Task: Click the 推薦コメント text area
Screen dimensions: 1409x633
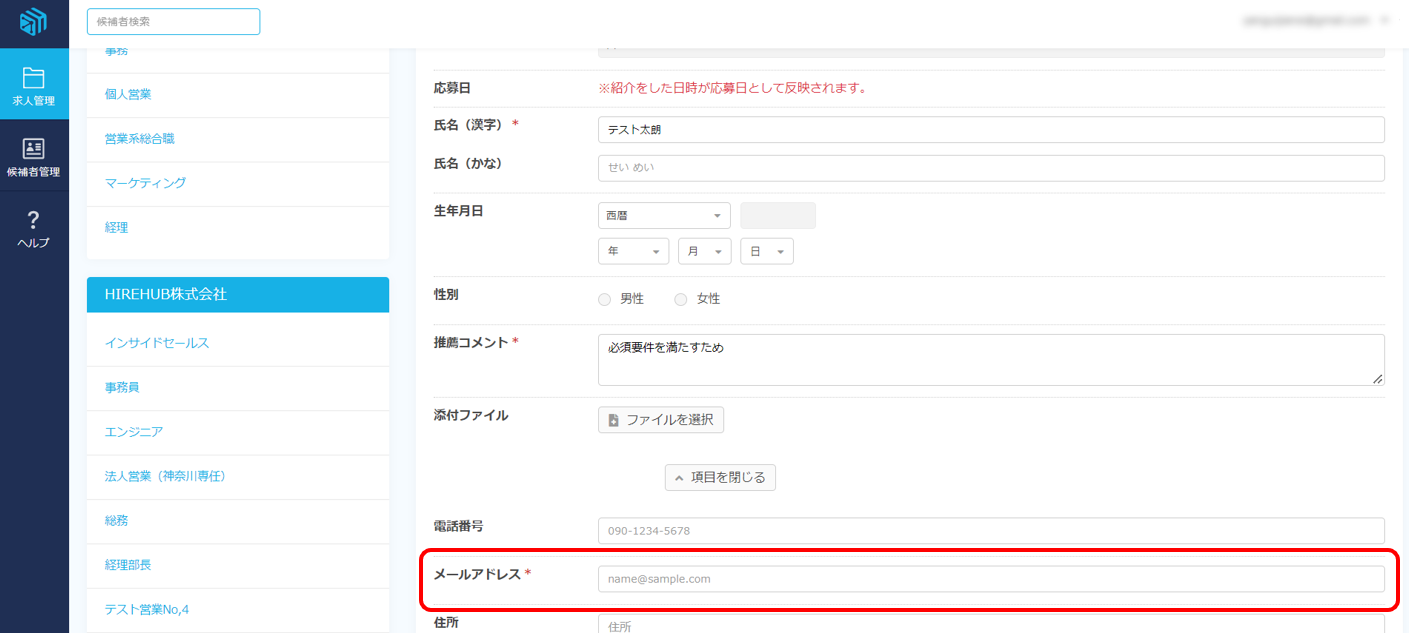Action: [x=990, y=360]
